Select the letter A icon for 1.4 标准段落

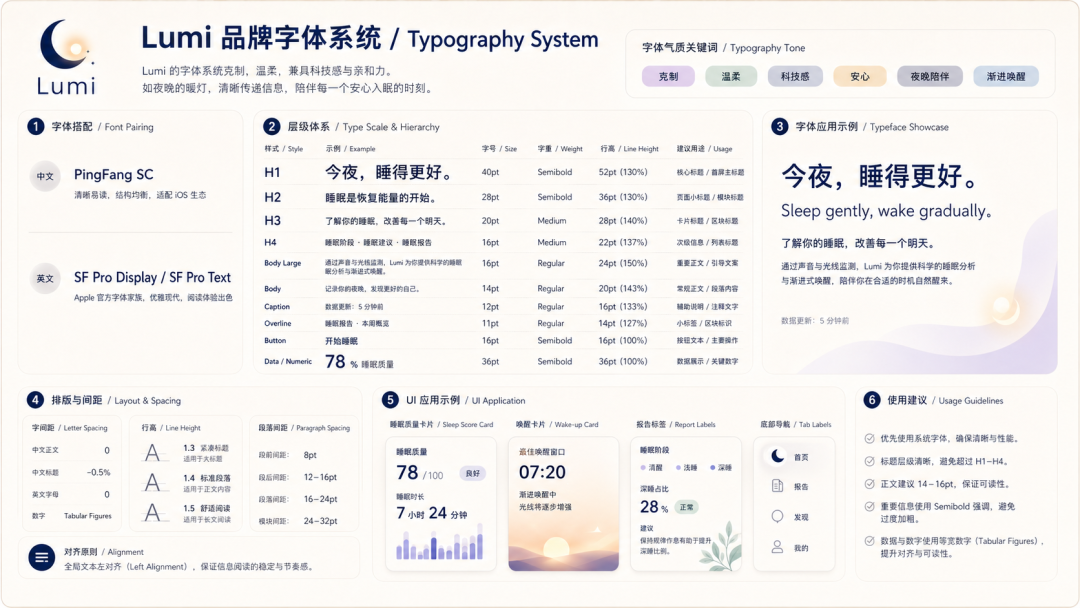[x=153, y=483]
